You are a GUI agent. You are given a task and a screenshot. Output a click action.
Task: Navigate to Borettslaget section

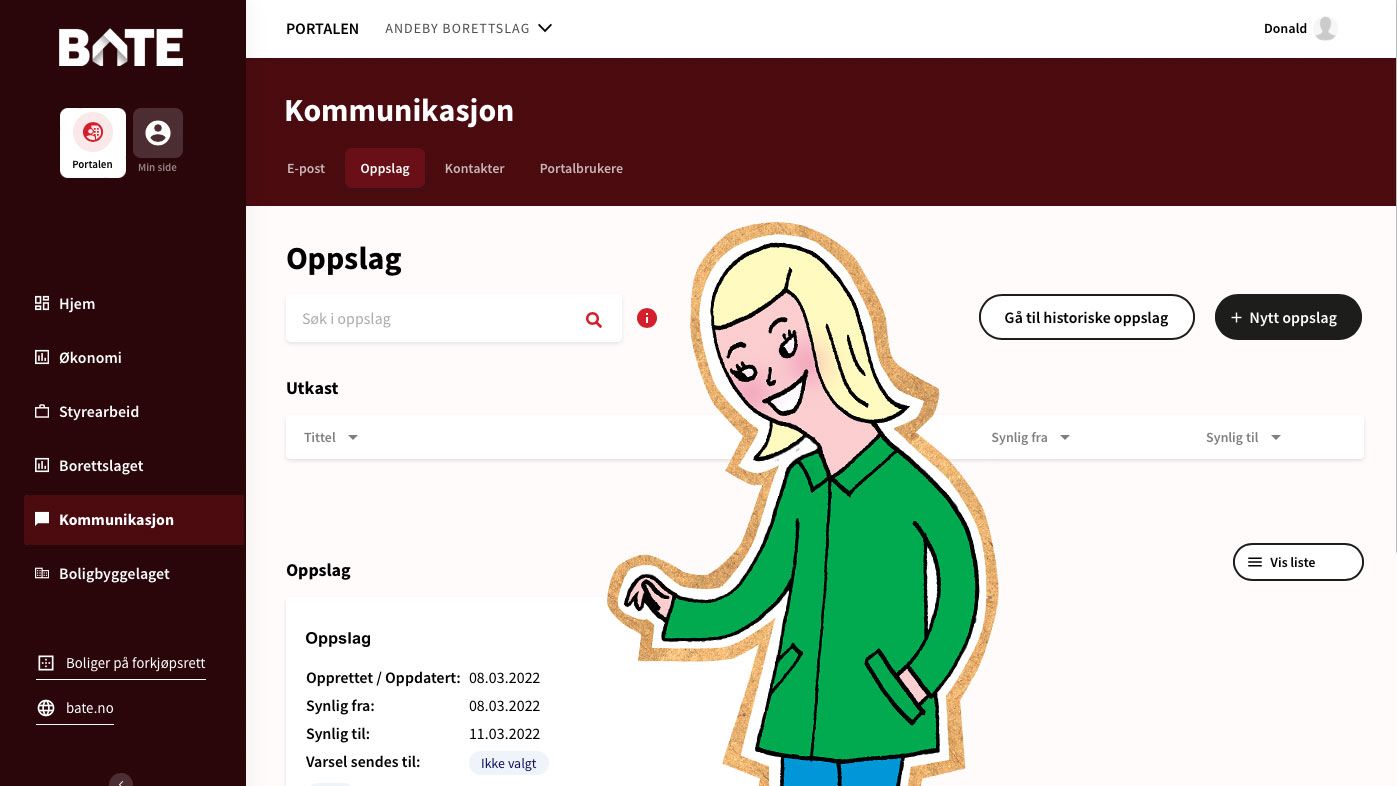coord(100,465)
